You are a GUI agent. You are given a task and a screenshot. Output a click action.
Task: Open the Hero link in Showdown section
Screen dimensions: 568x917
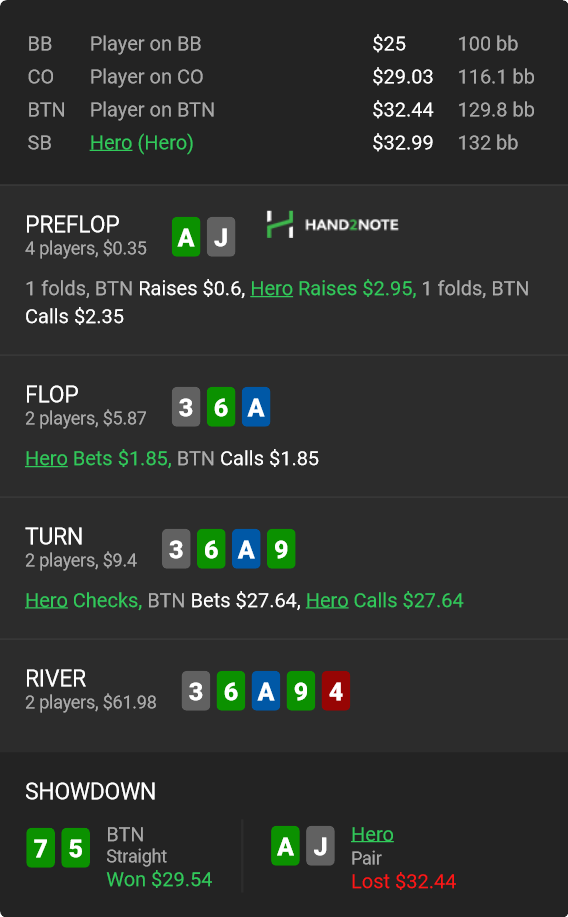click(x=372, y=835)
